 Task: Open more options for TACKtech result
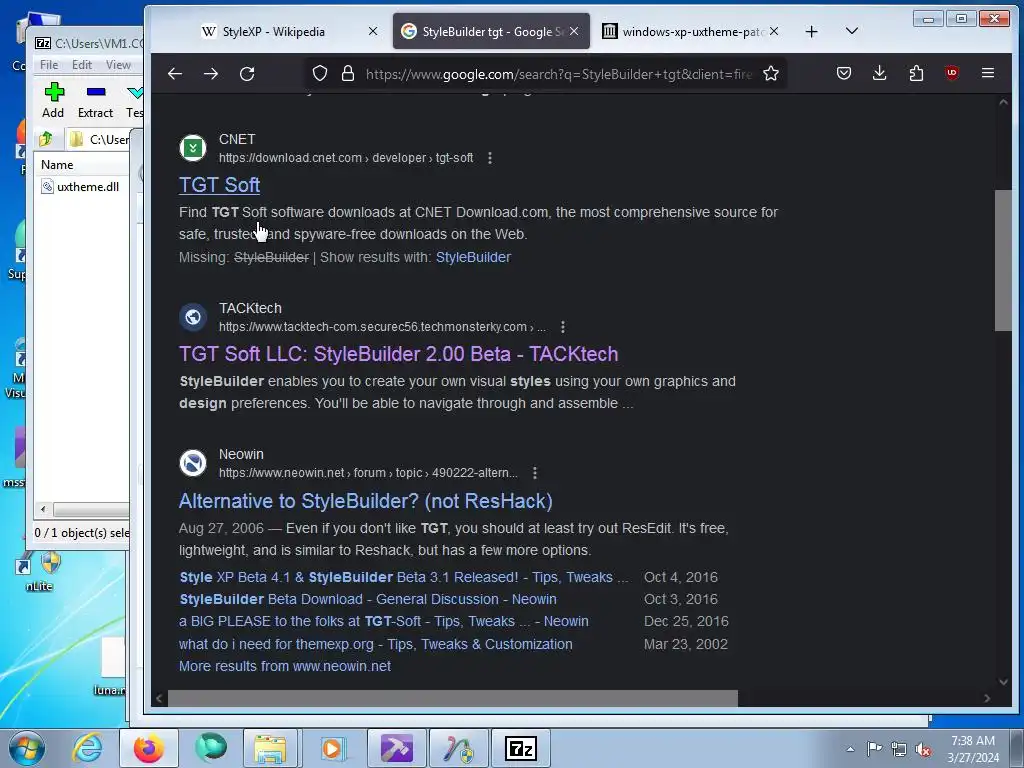click(563, 327)
